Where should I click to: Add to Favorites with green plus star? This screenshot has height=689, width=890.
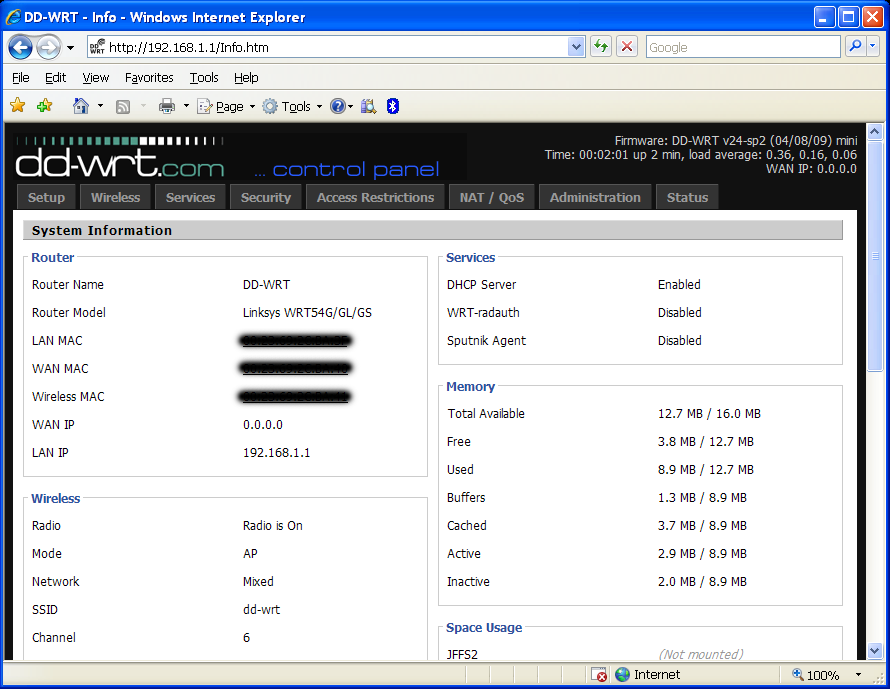click(44, 106)
